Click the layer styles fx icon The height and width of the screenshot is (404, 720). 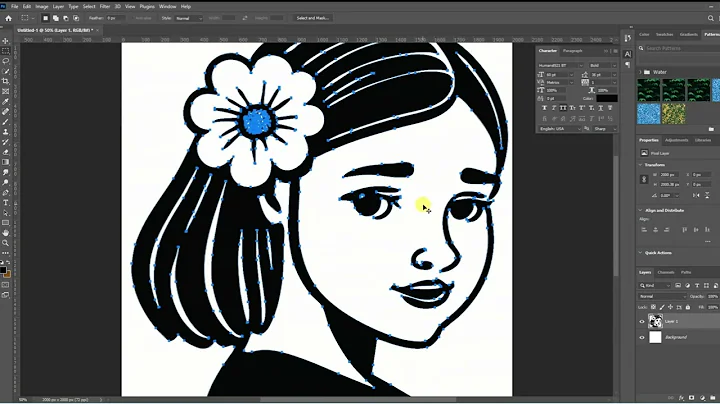tap(681, 398)
